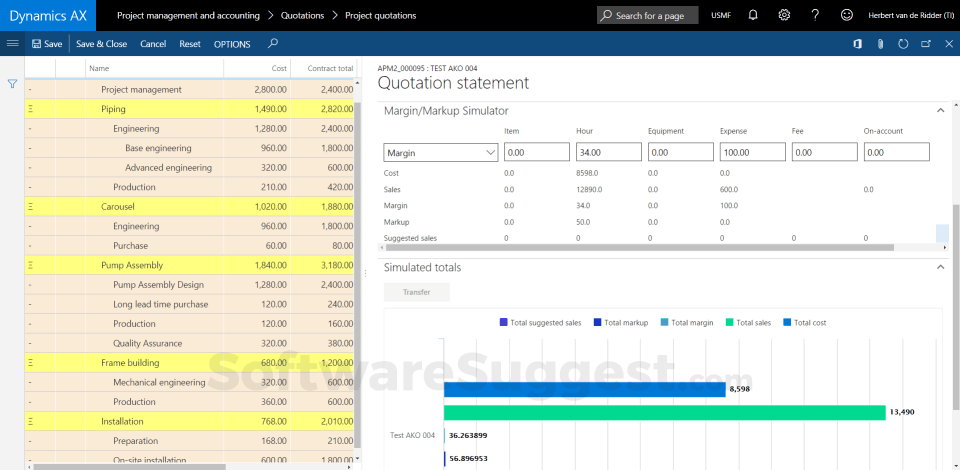Open the filter pane funnel icon
This screenshot has height=470, width=960.
tap(12, 84)
